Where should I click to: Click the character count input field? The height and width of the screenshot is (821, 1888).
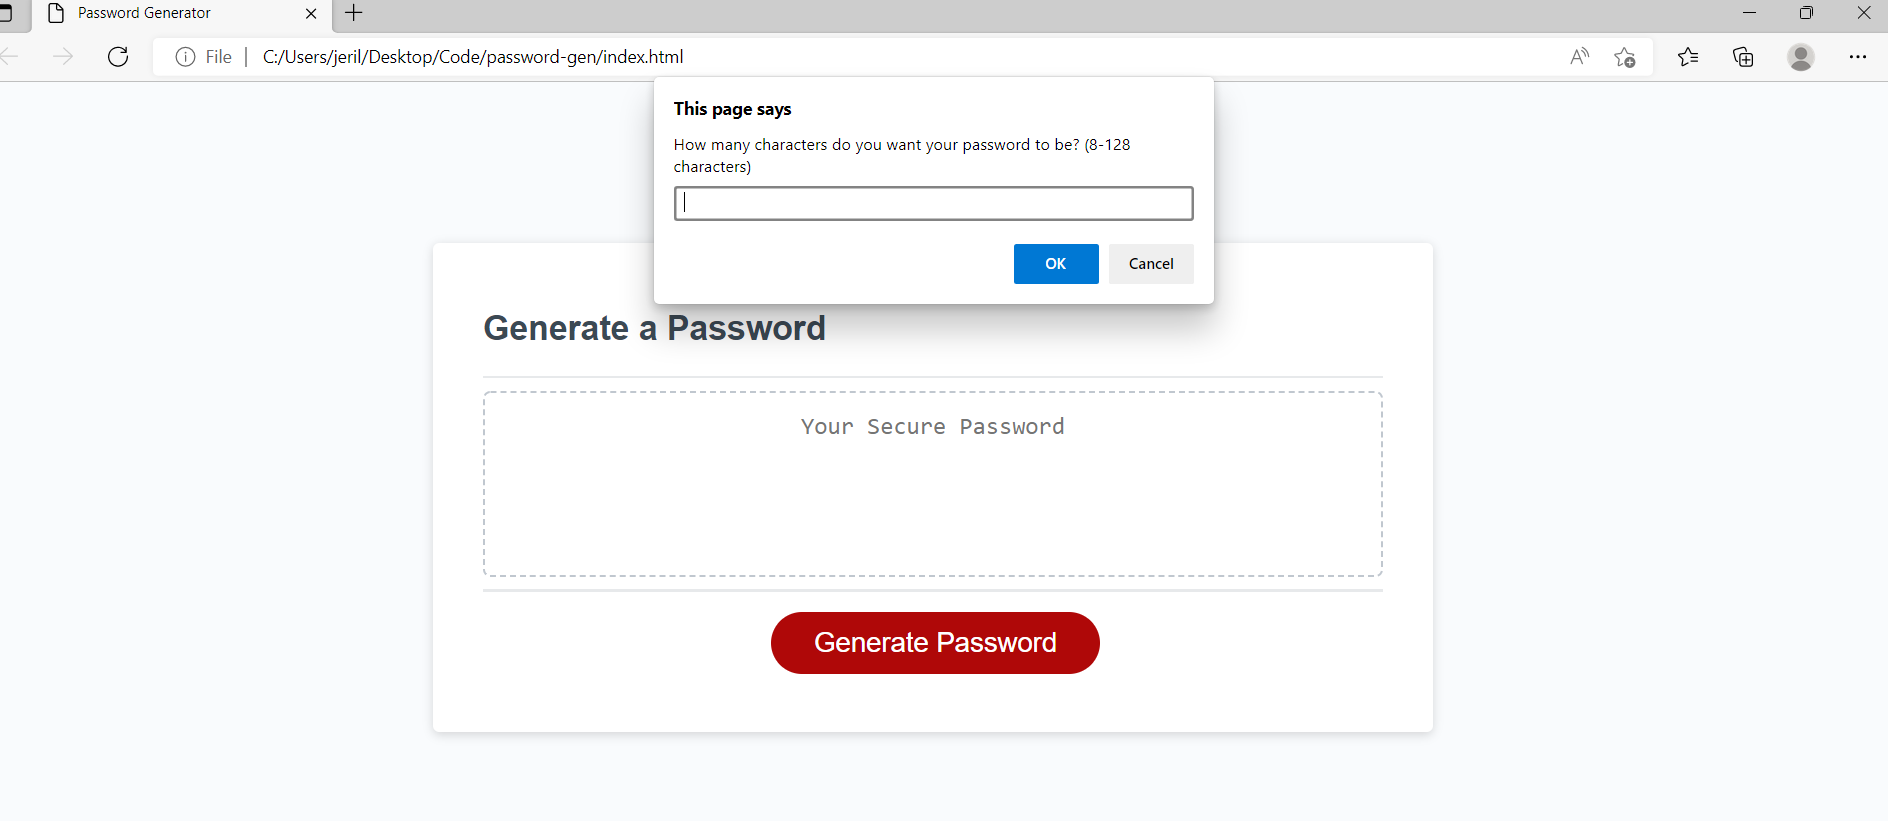(933, 203)
